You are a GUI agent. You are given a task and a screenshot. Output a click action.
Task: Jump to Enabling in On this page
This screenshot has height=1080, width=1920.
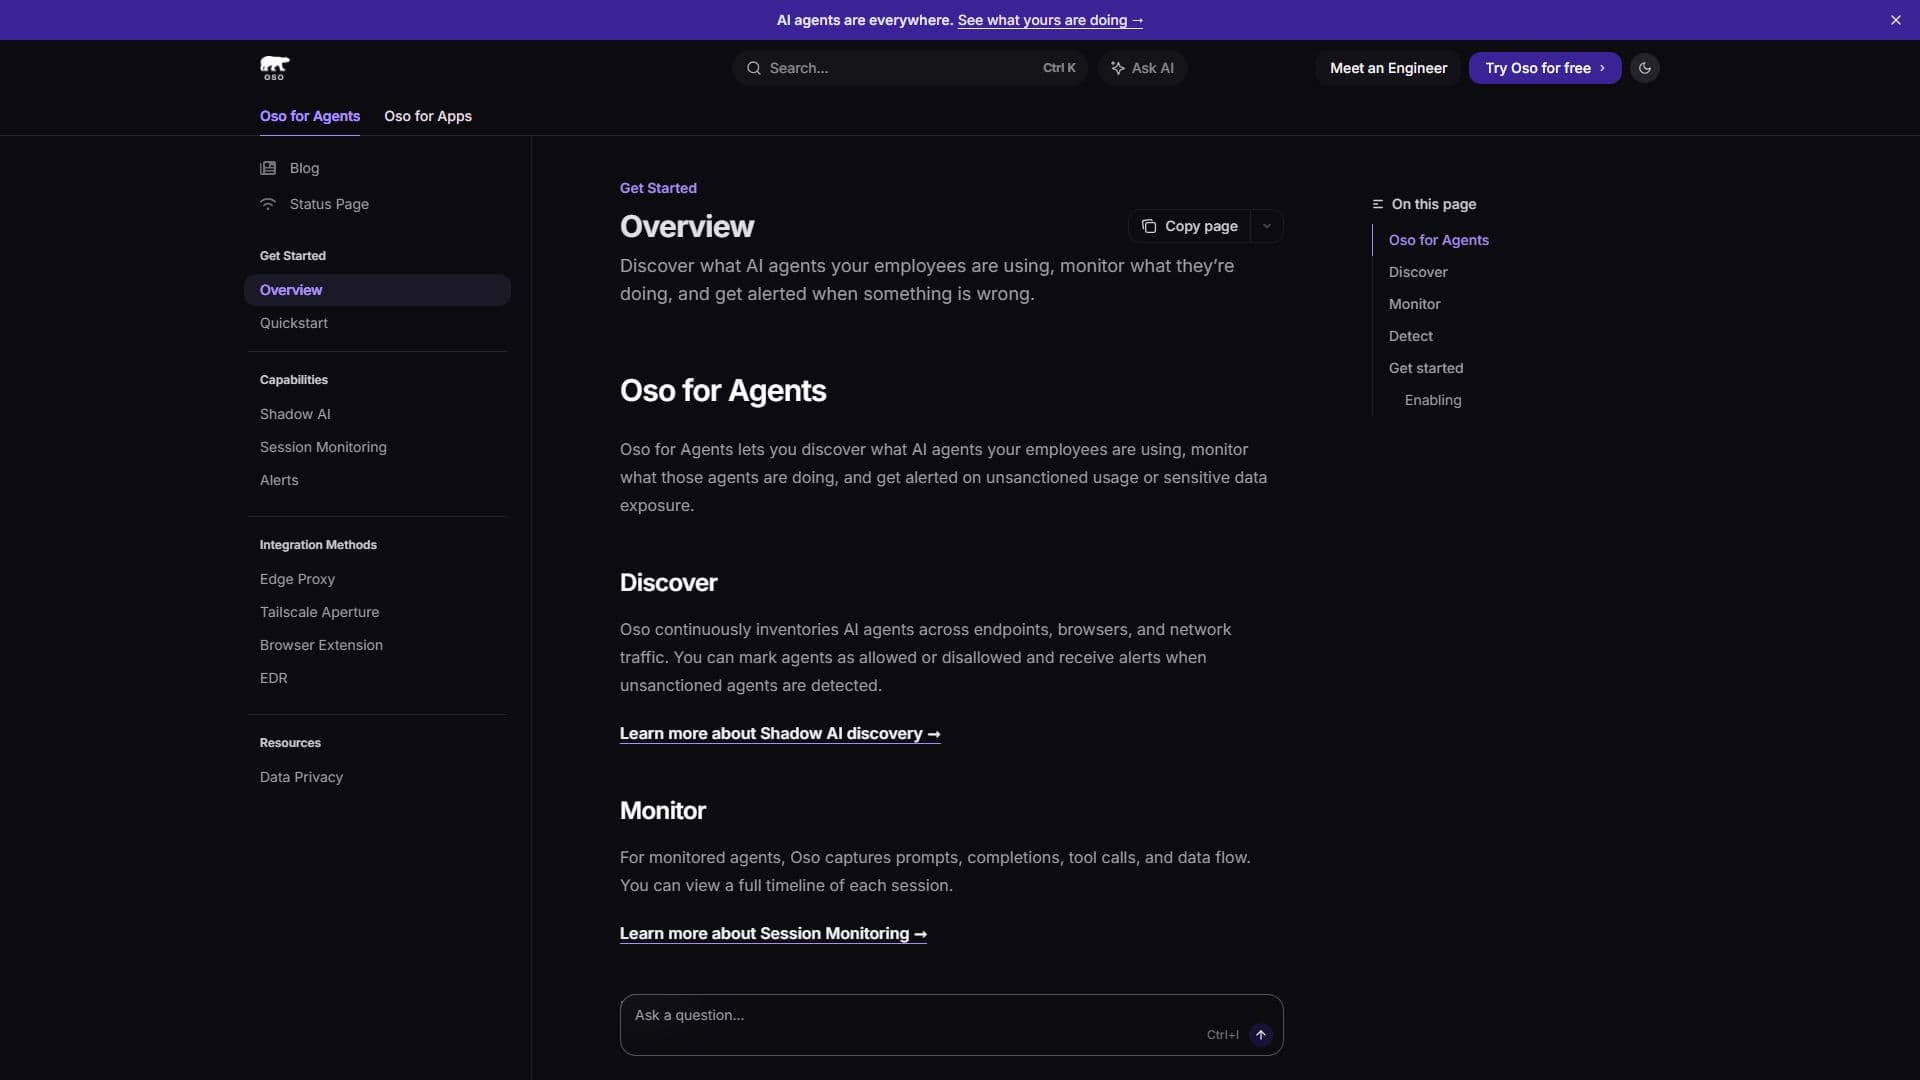point(1433,400)
